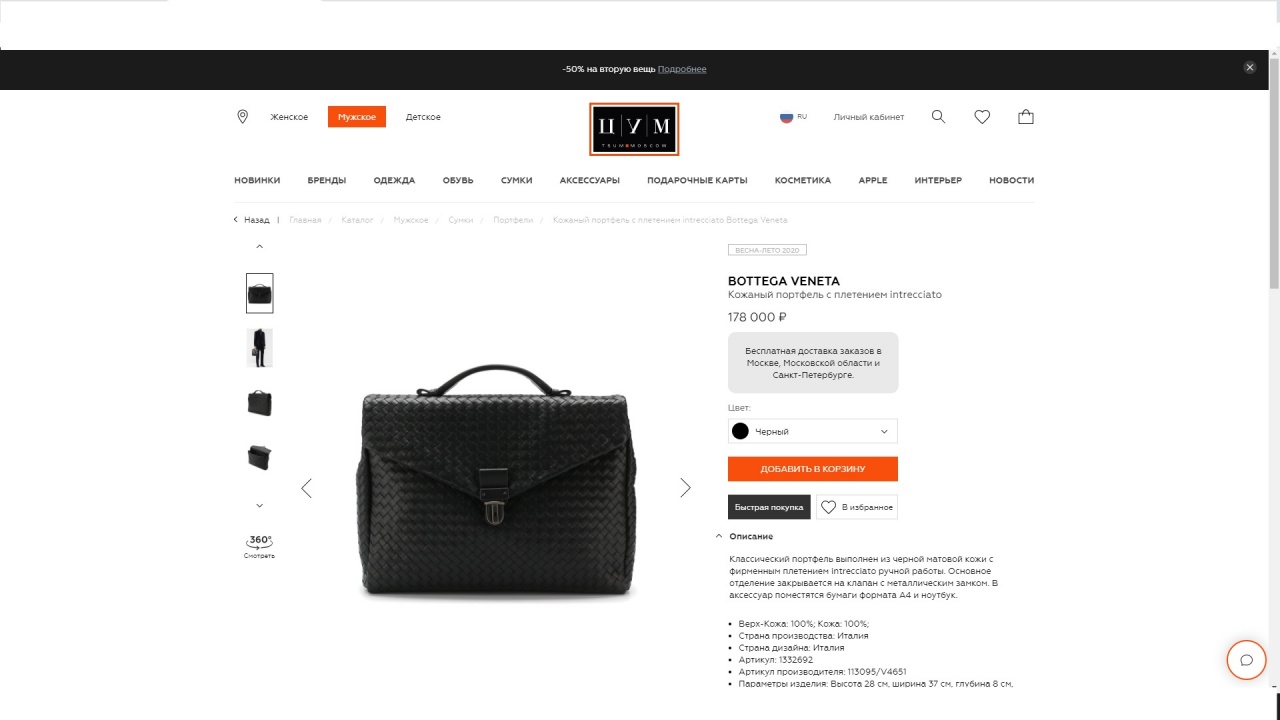Collapse the Описание section
The width and height of the screenshot is (1280, 720).
point(745,536)
